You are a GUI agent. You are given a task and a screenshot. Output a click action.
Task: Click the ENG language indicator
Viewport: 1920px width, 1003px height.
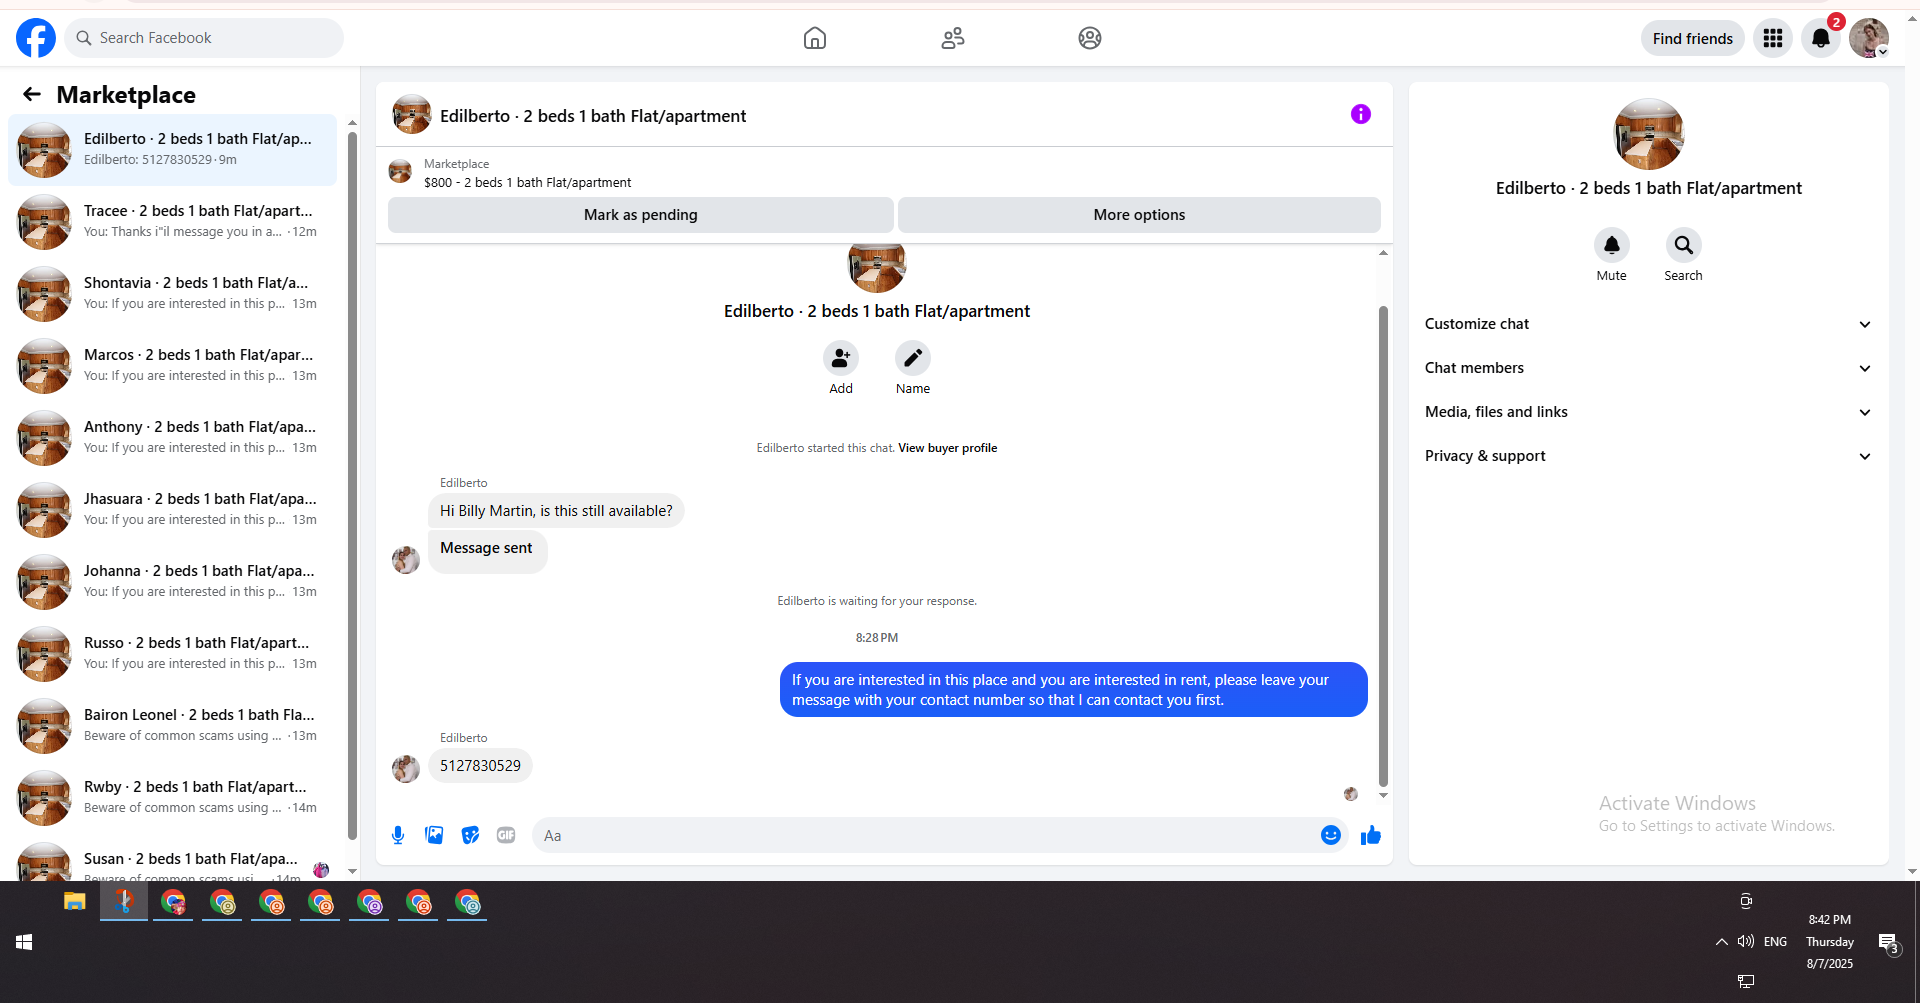1775,942
